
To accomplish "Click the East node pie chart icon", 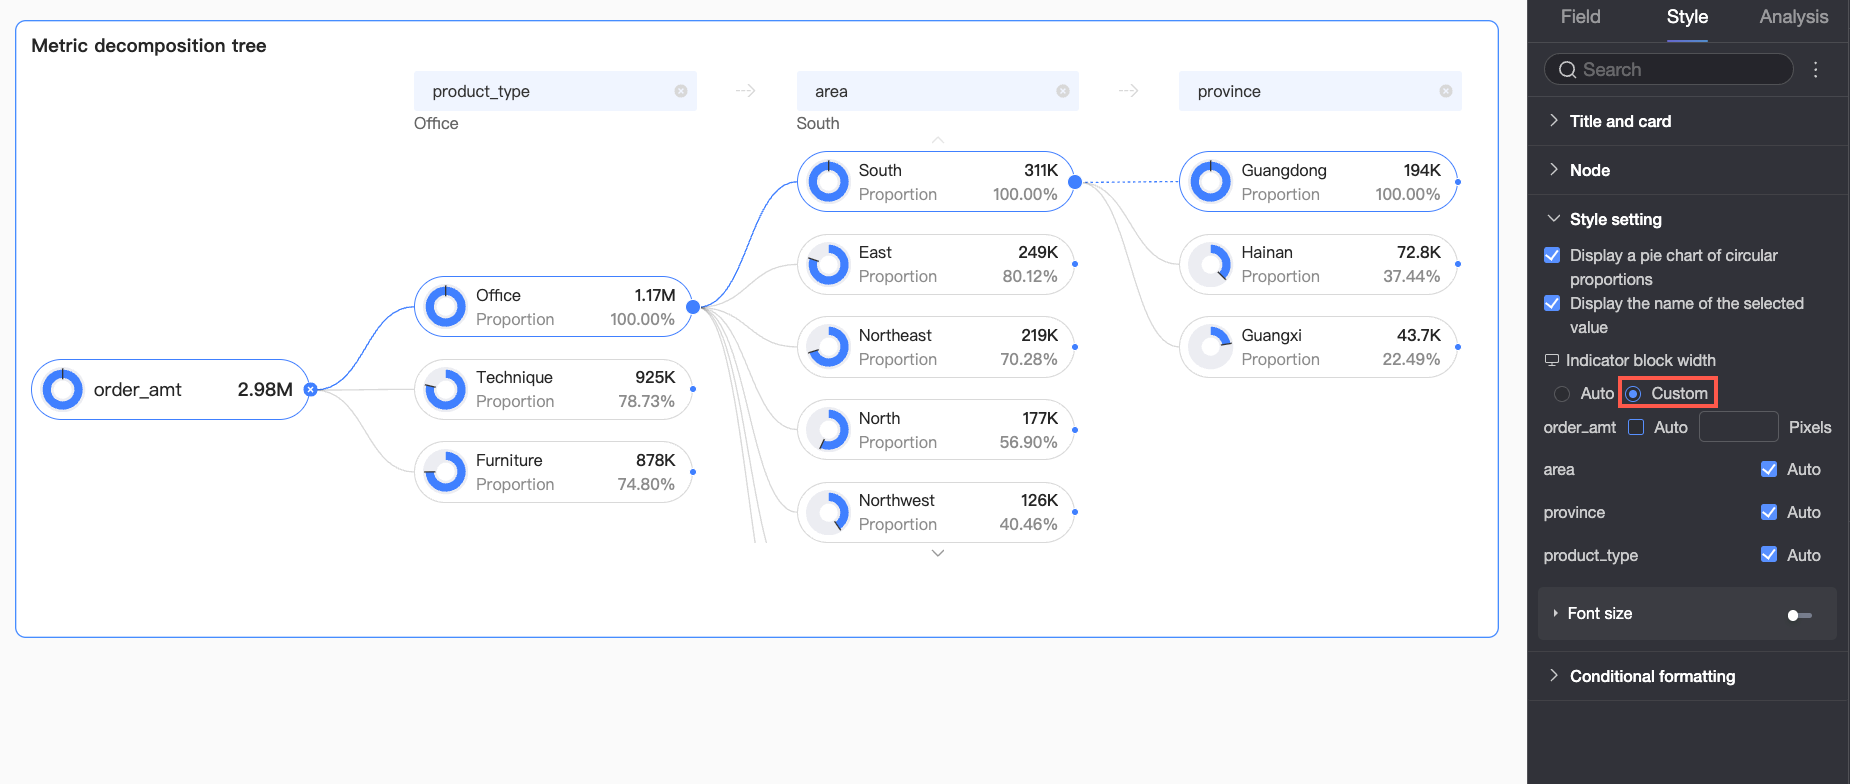I will coord(828,265).
